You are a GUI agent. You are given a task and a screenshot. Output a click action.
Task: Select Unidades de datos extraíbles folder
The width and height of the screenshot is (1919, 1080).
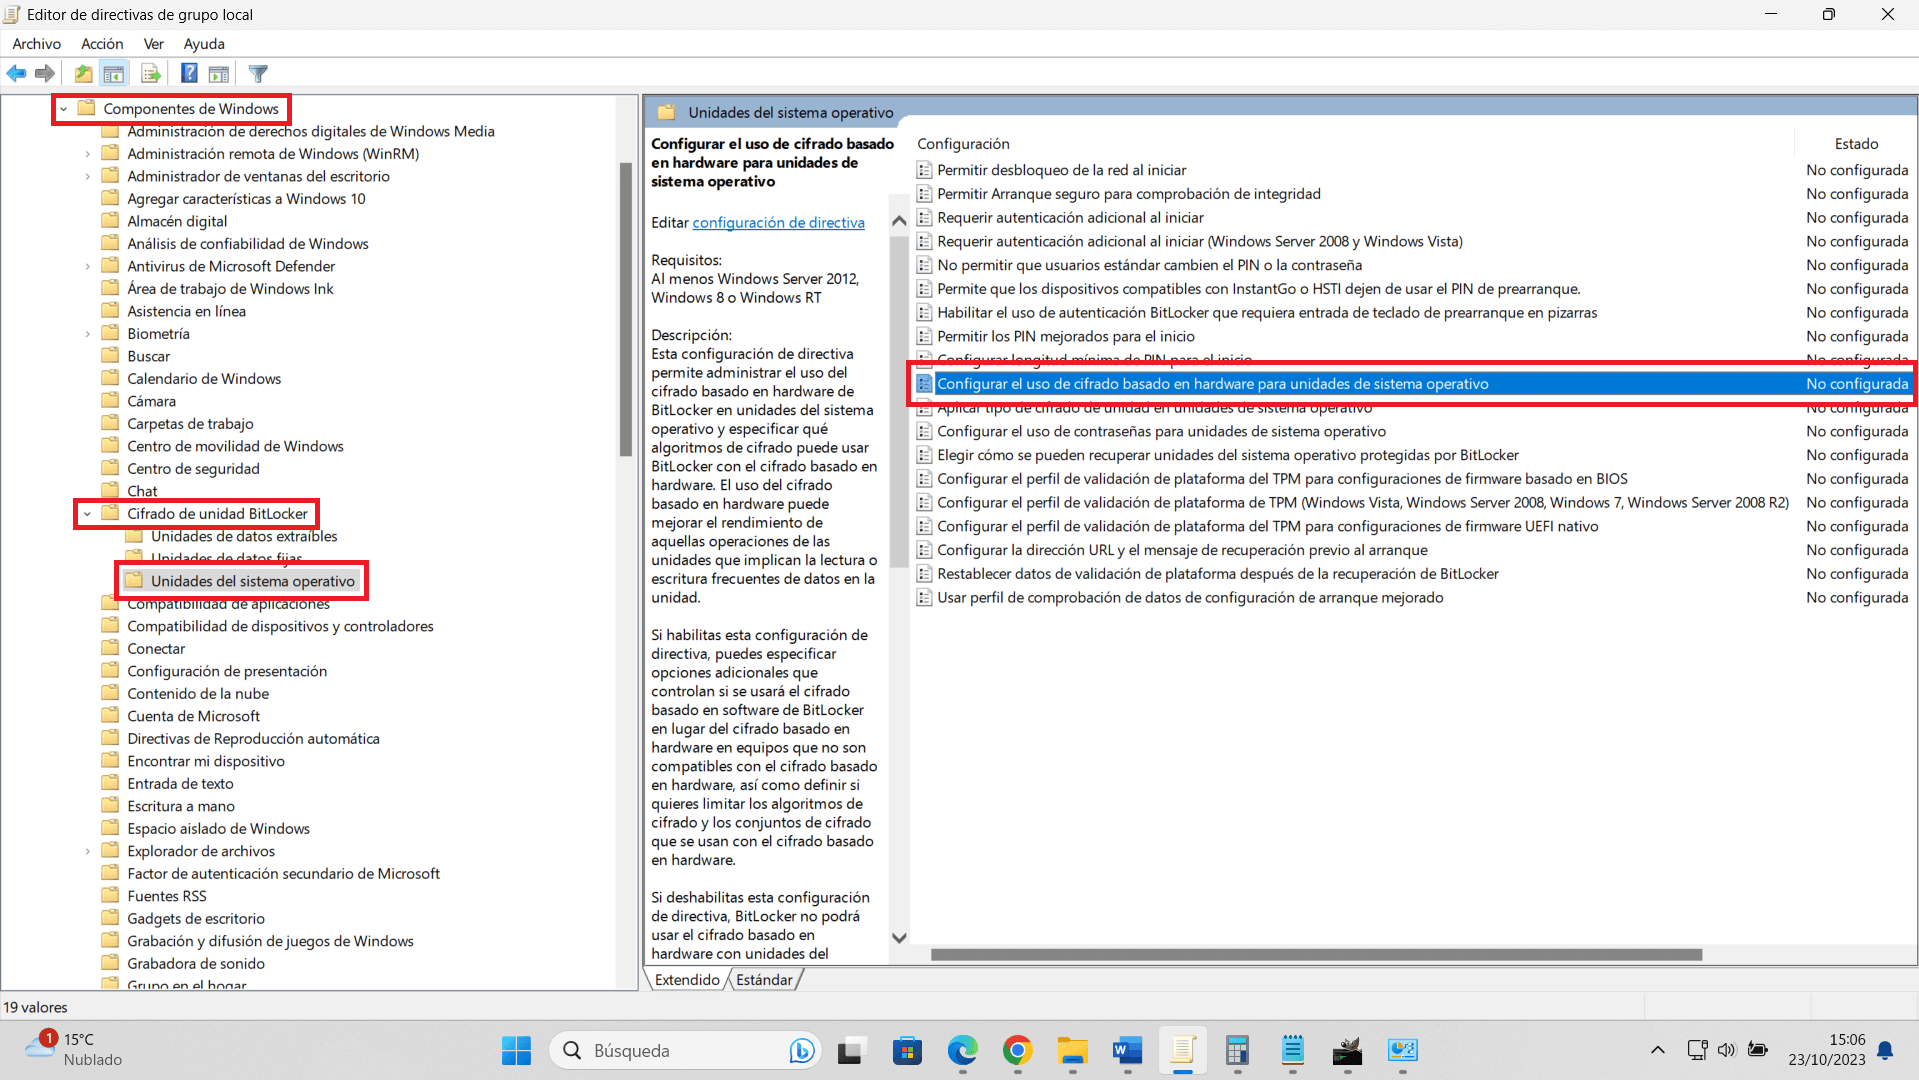tap(244, 536)
